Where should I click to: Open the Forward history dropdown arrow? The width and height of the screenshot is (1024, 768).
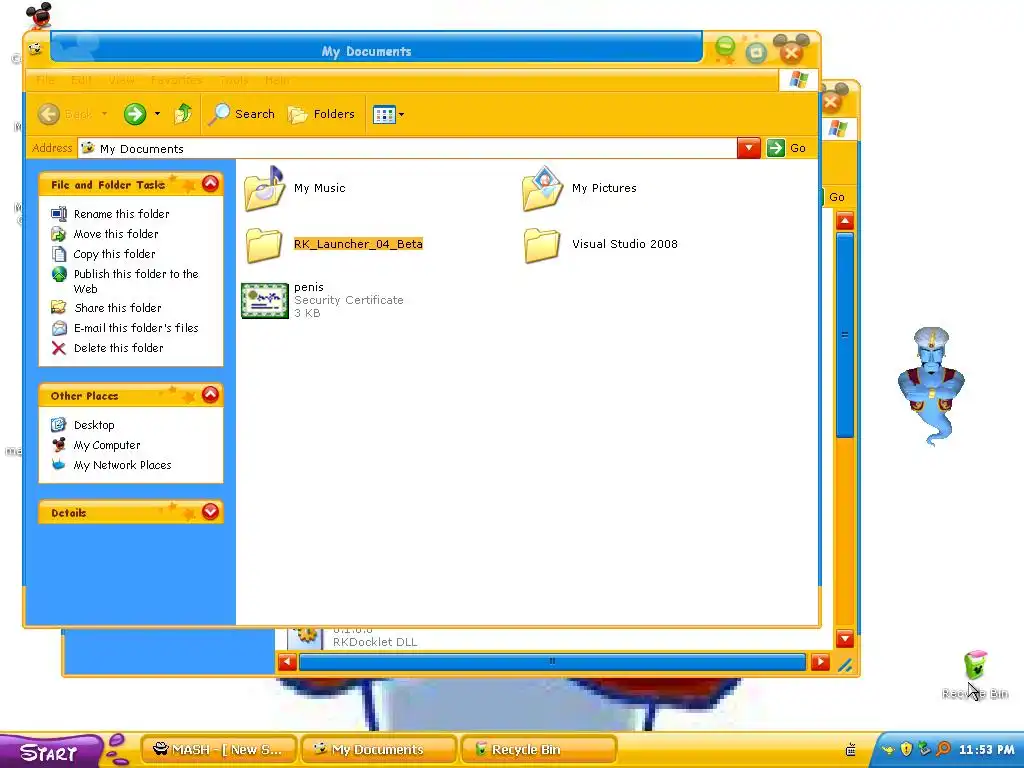point(157,114)
